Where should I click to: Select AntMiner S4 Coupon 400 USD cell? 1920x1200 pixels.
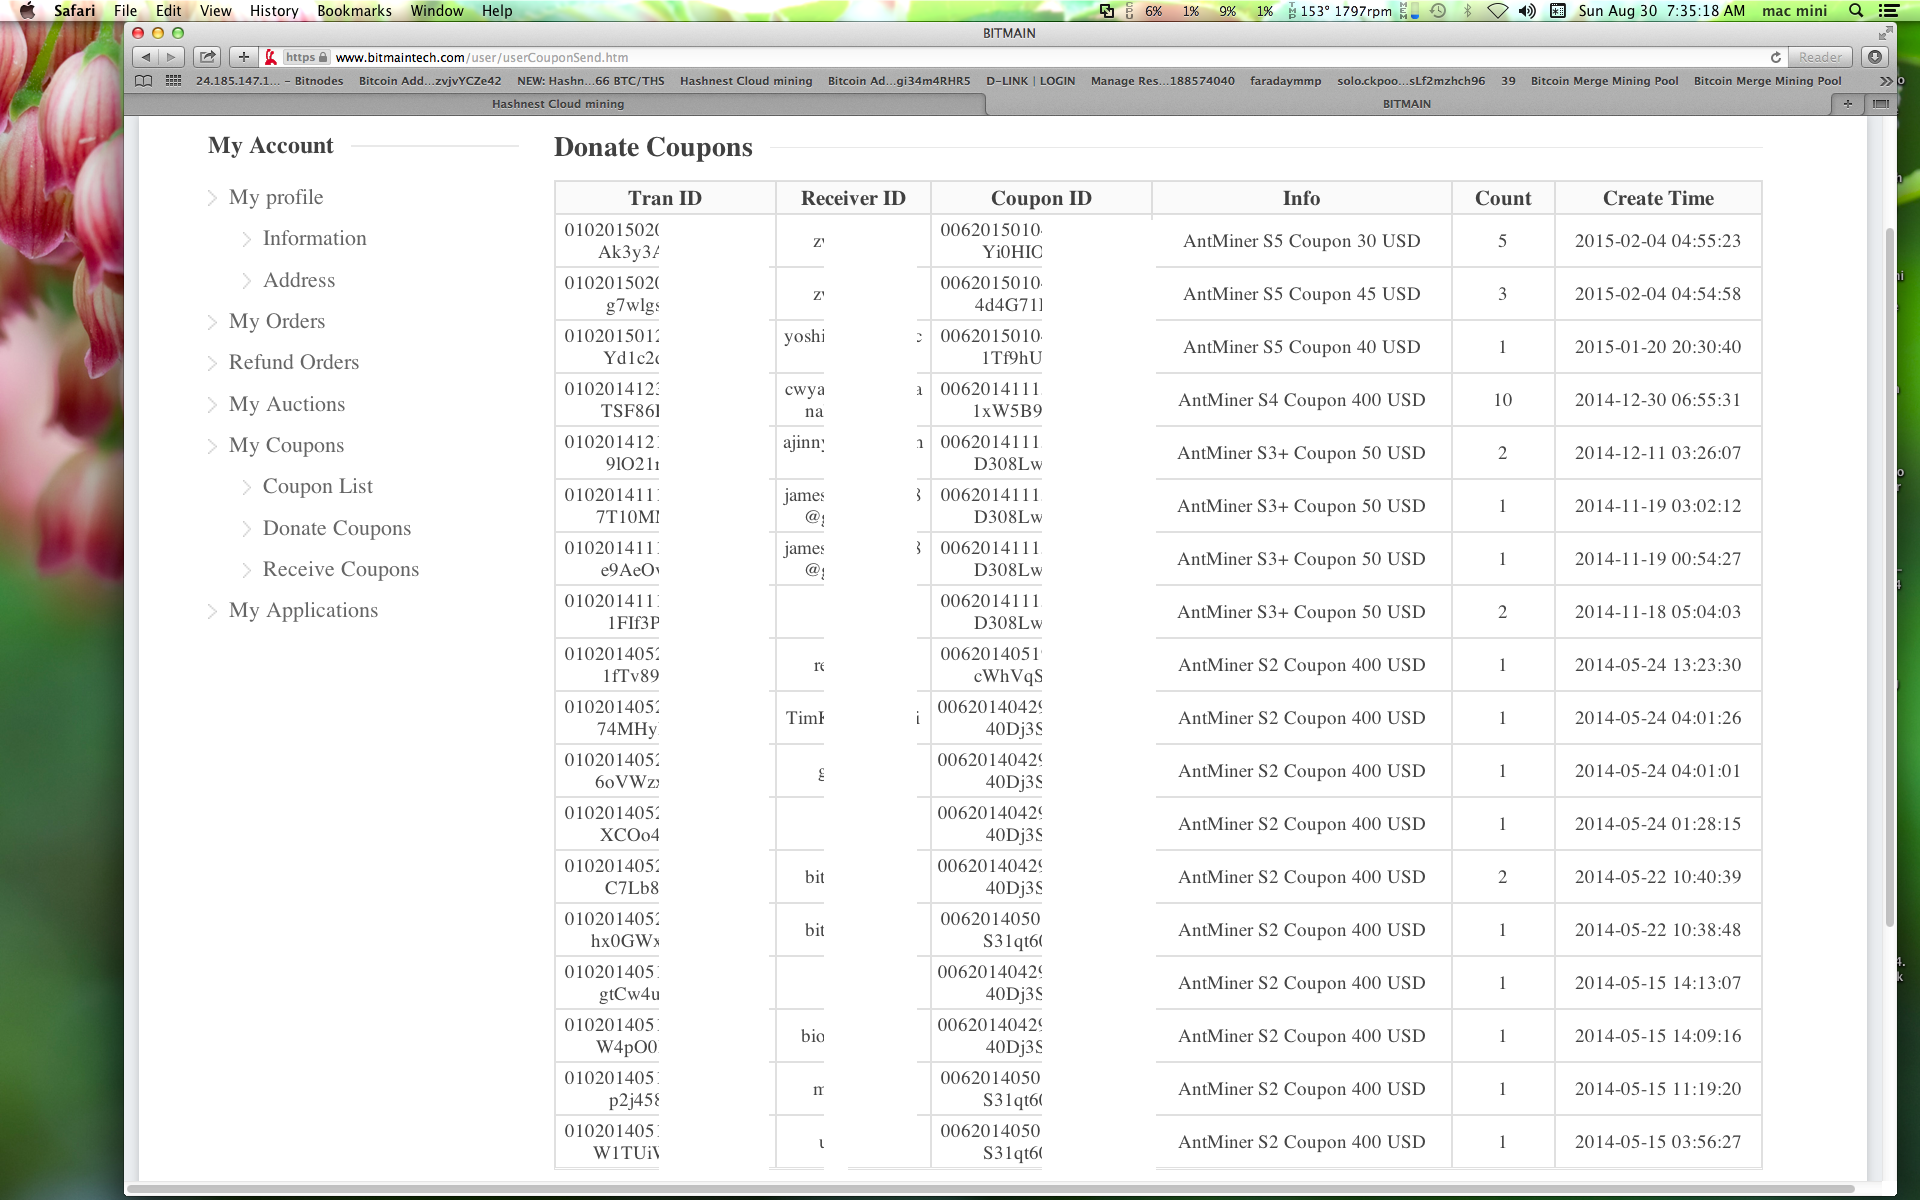tap(1301, 400)
